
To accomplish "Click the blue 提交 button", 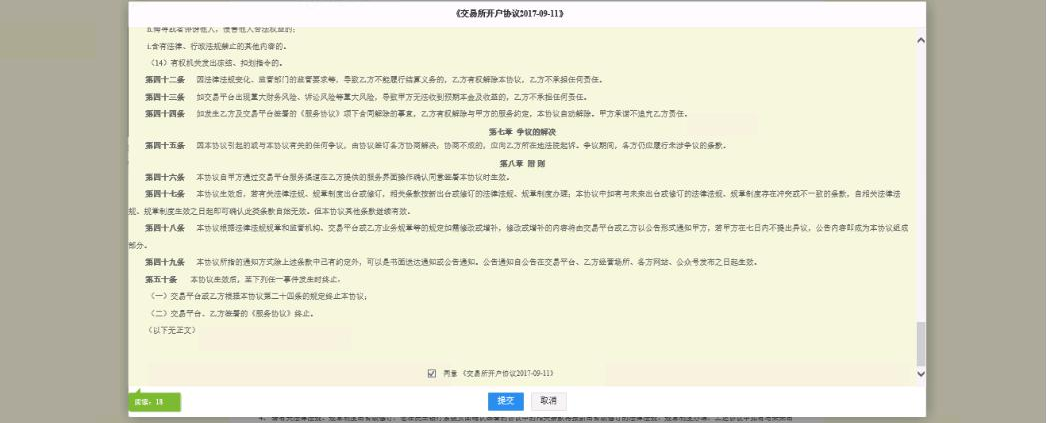I will [506, 400].
